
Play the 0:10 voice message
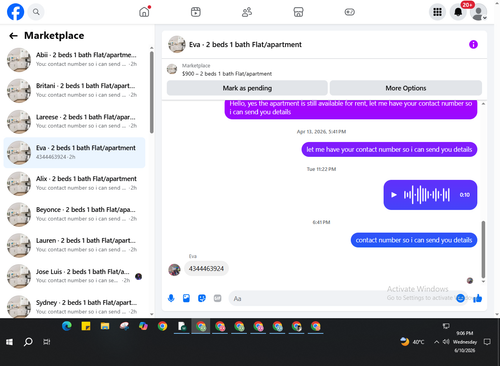(x=394, y=195)
